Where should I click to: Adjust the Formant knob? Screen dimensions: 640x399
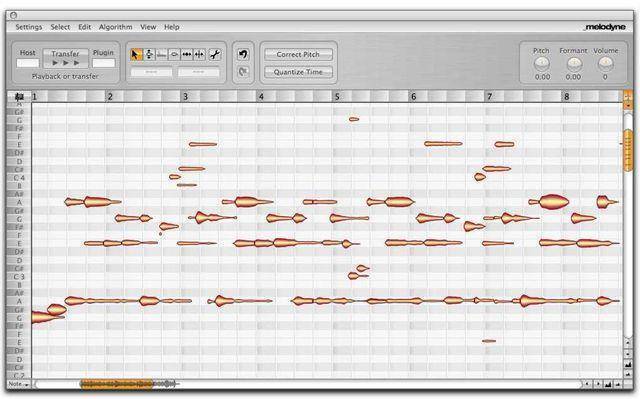pos(573,64)
